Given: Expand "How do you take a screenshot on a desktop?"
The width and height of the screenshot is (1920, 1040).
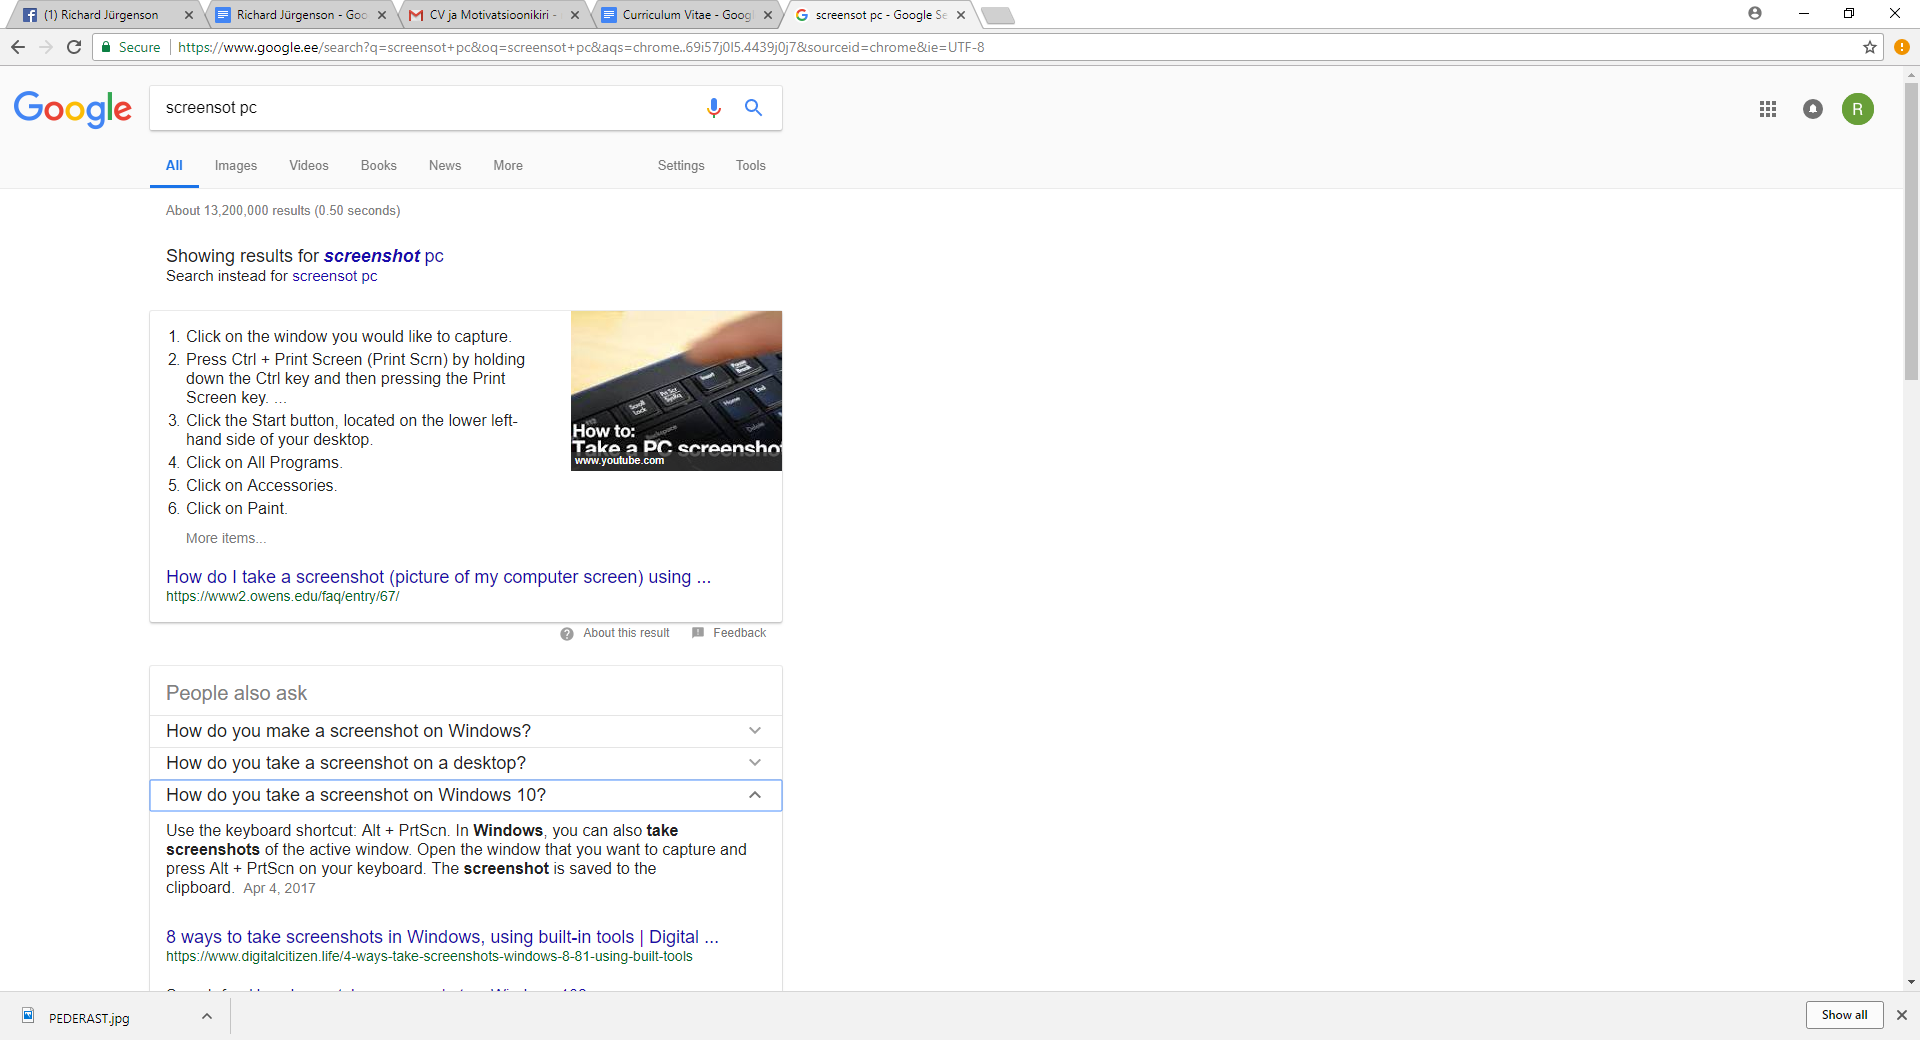Looking at the screenshot, I should point(466,763).
